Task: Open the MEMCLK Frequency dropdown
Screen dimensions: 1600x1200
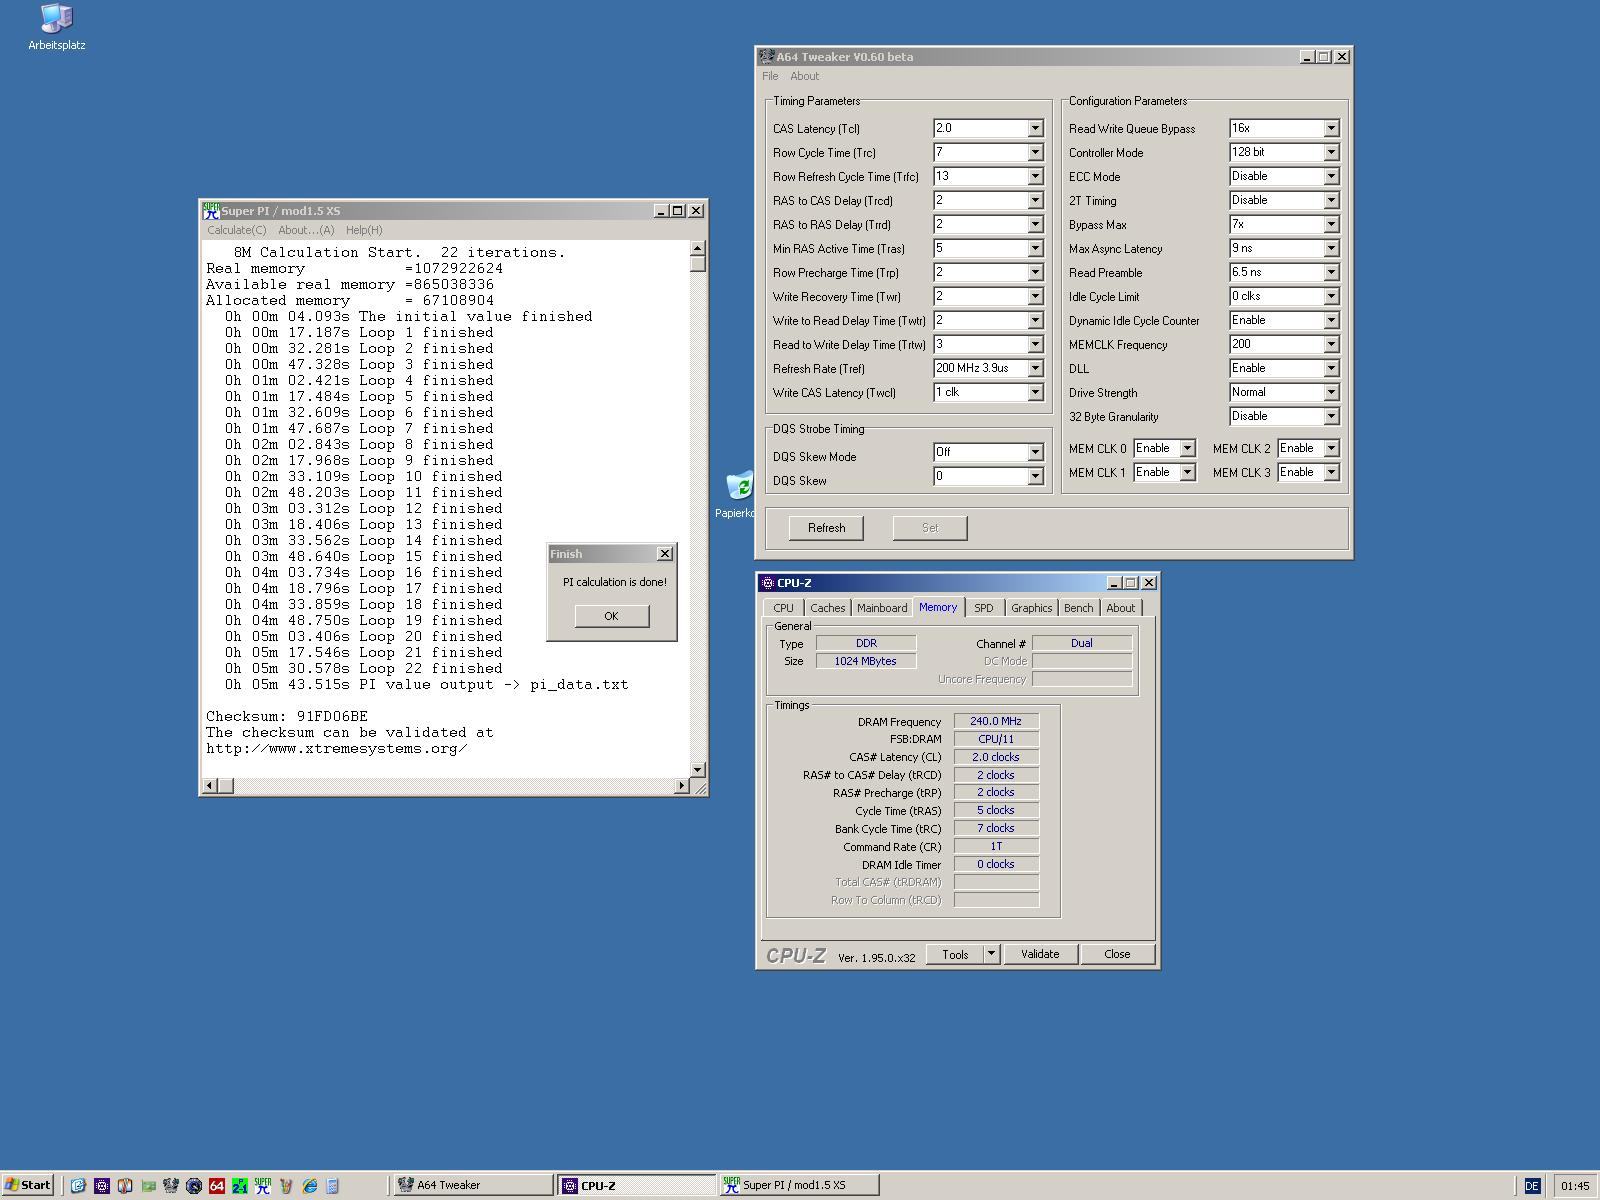Action: point(1331,344)
